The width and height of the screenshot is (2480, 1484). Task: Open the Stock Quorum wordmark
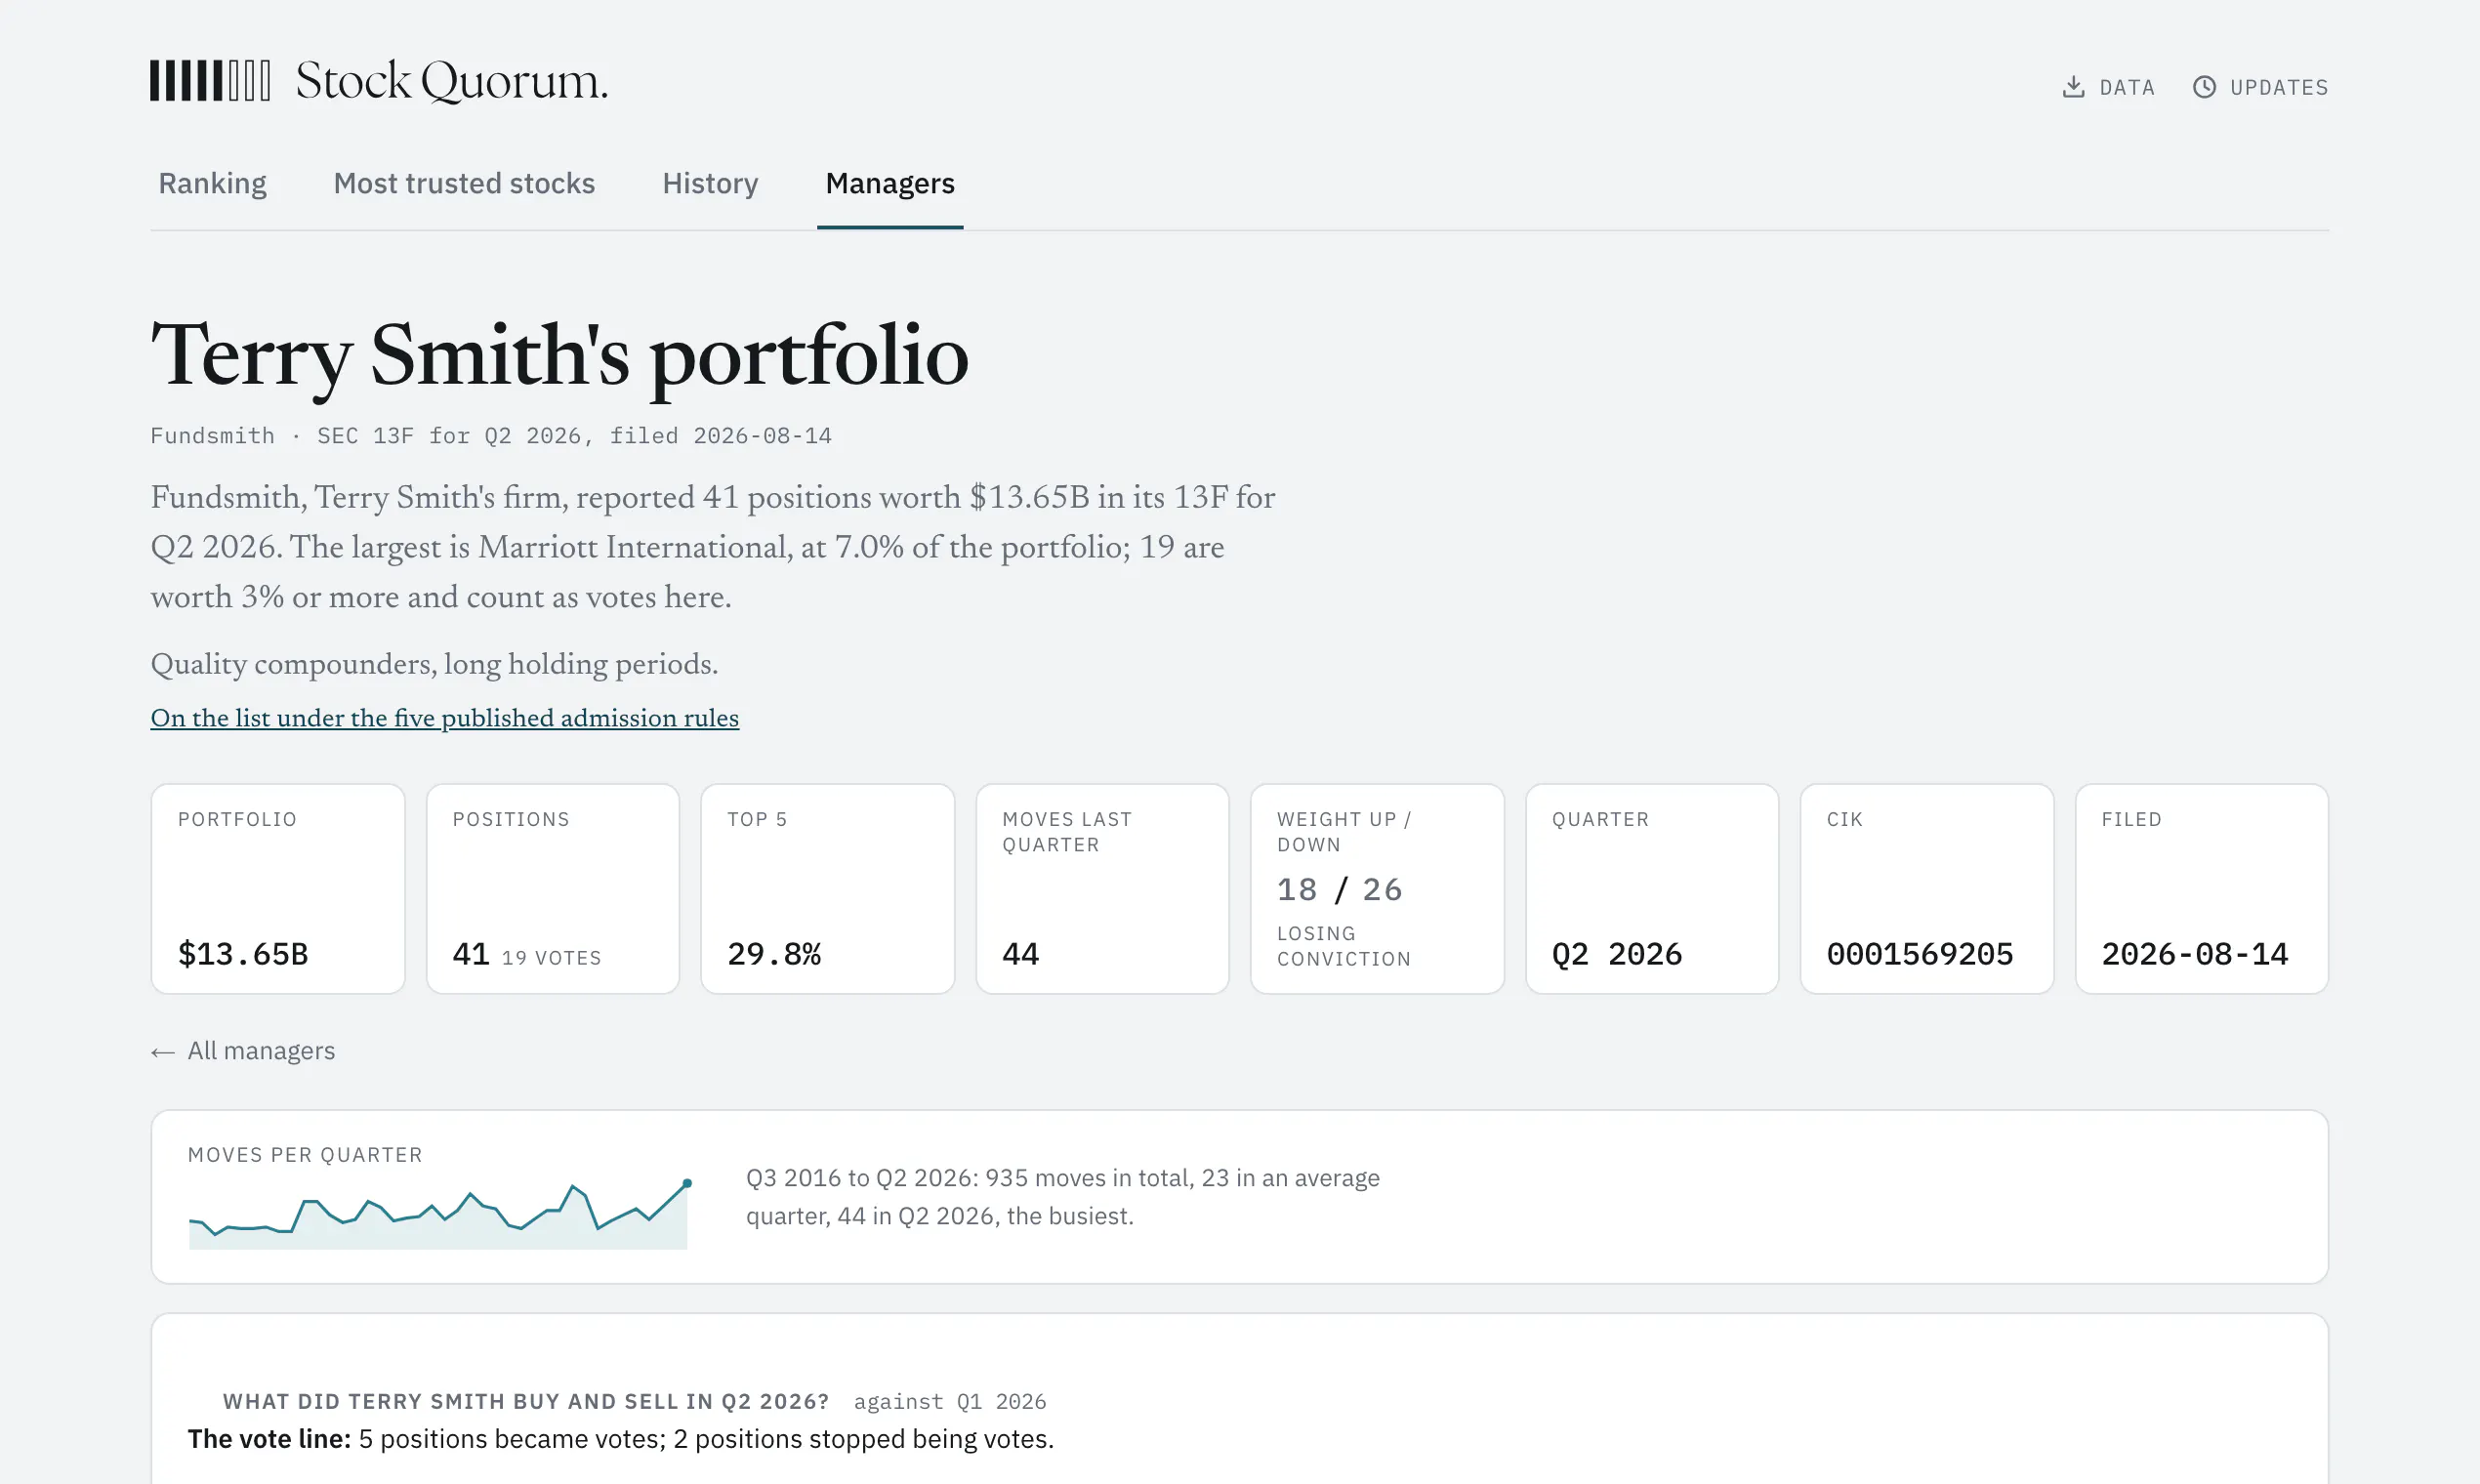pos(451,81)
